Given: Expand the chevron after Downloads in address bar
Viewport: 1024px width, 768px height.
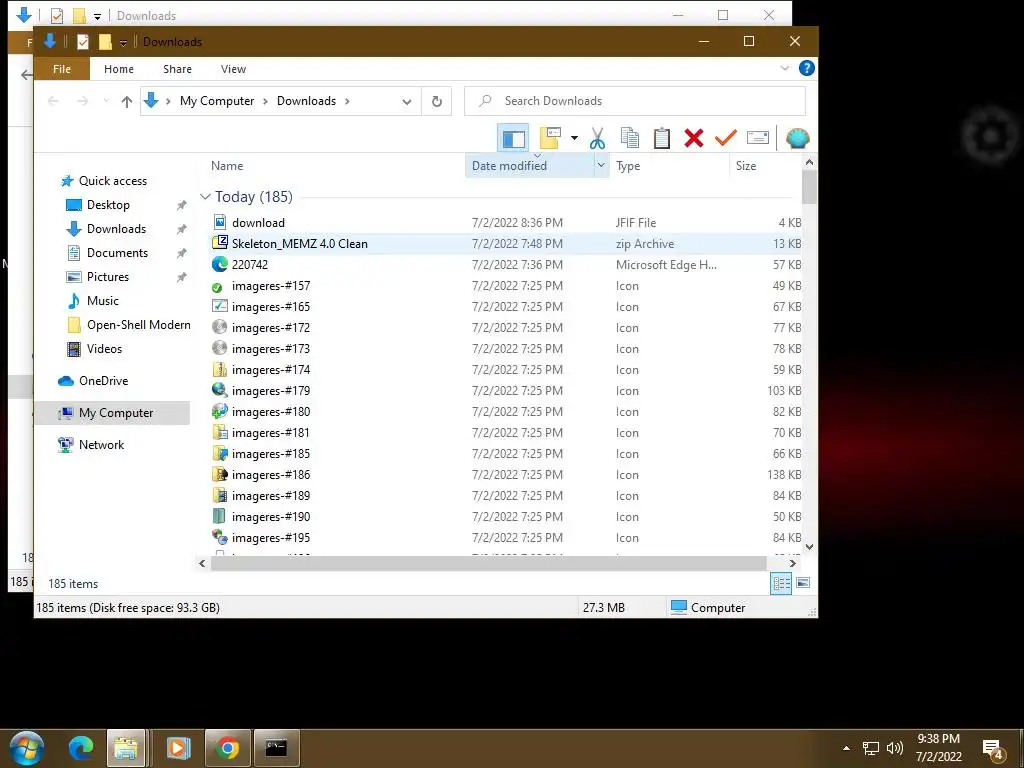Looking at the screenshot, I should pos(347,101).
